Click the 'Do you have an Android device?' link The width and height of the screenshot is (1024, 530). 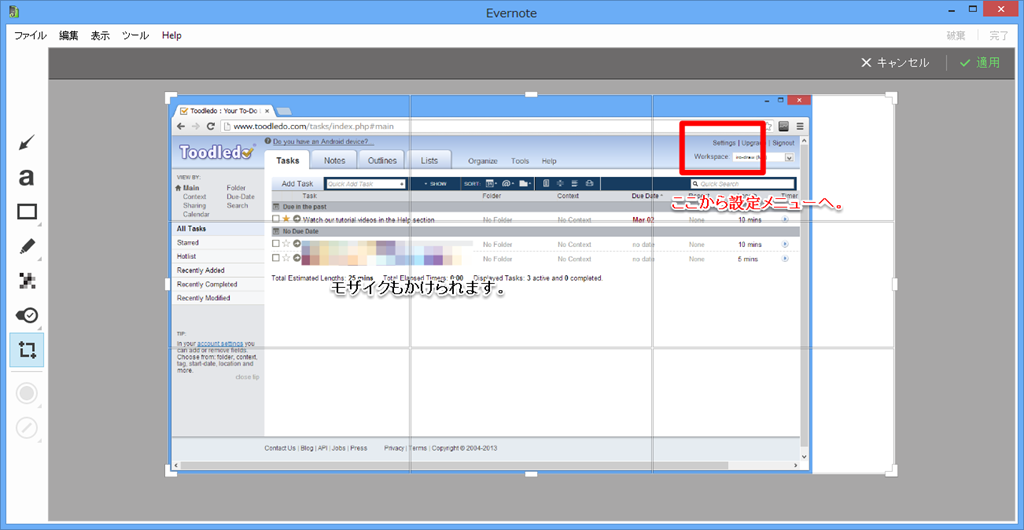tap(323, 142)
